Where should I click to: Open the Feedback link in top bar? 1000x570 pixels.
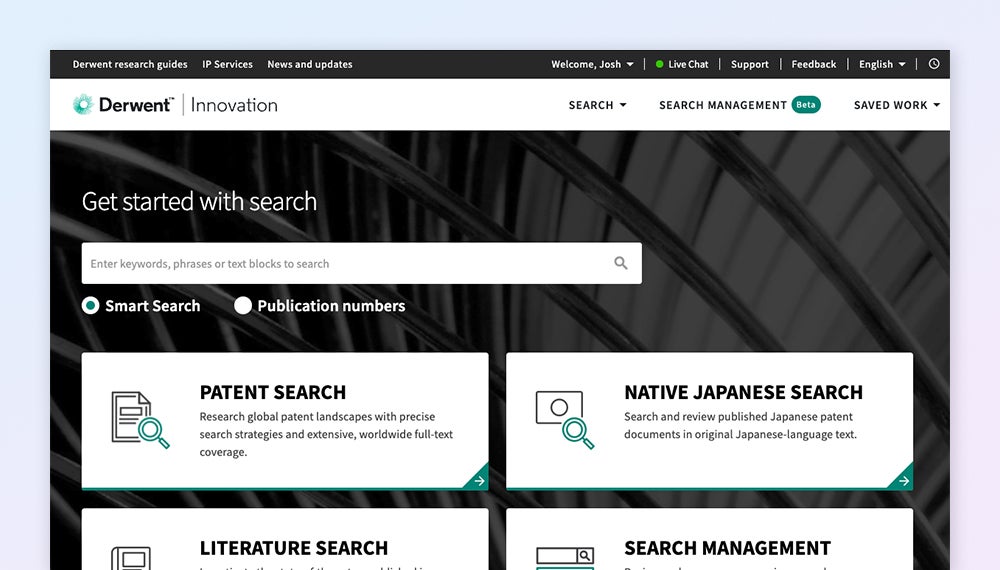click(x=813, y=64)
